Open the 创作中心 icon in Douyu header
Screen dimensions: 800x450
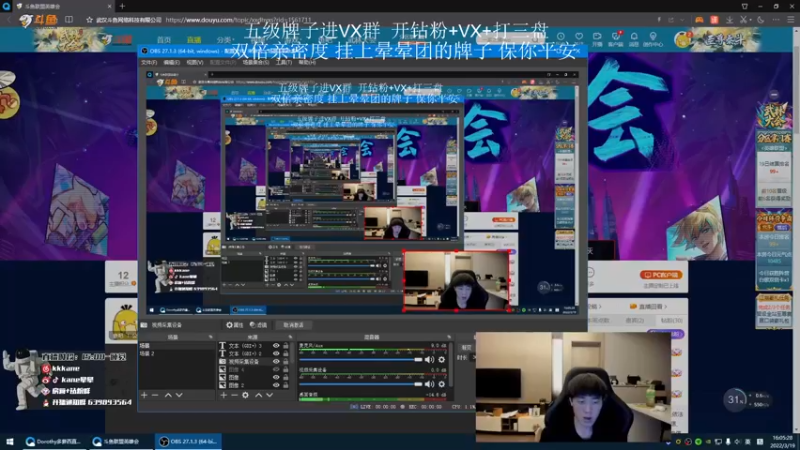[653, 39]
